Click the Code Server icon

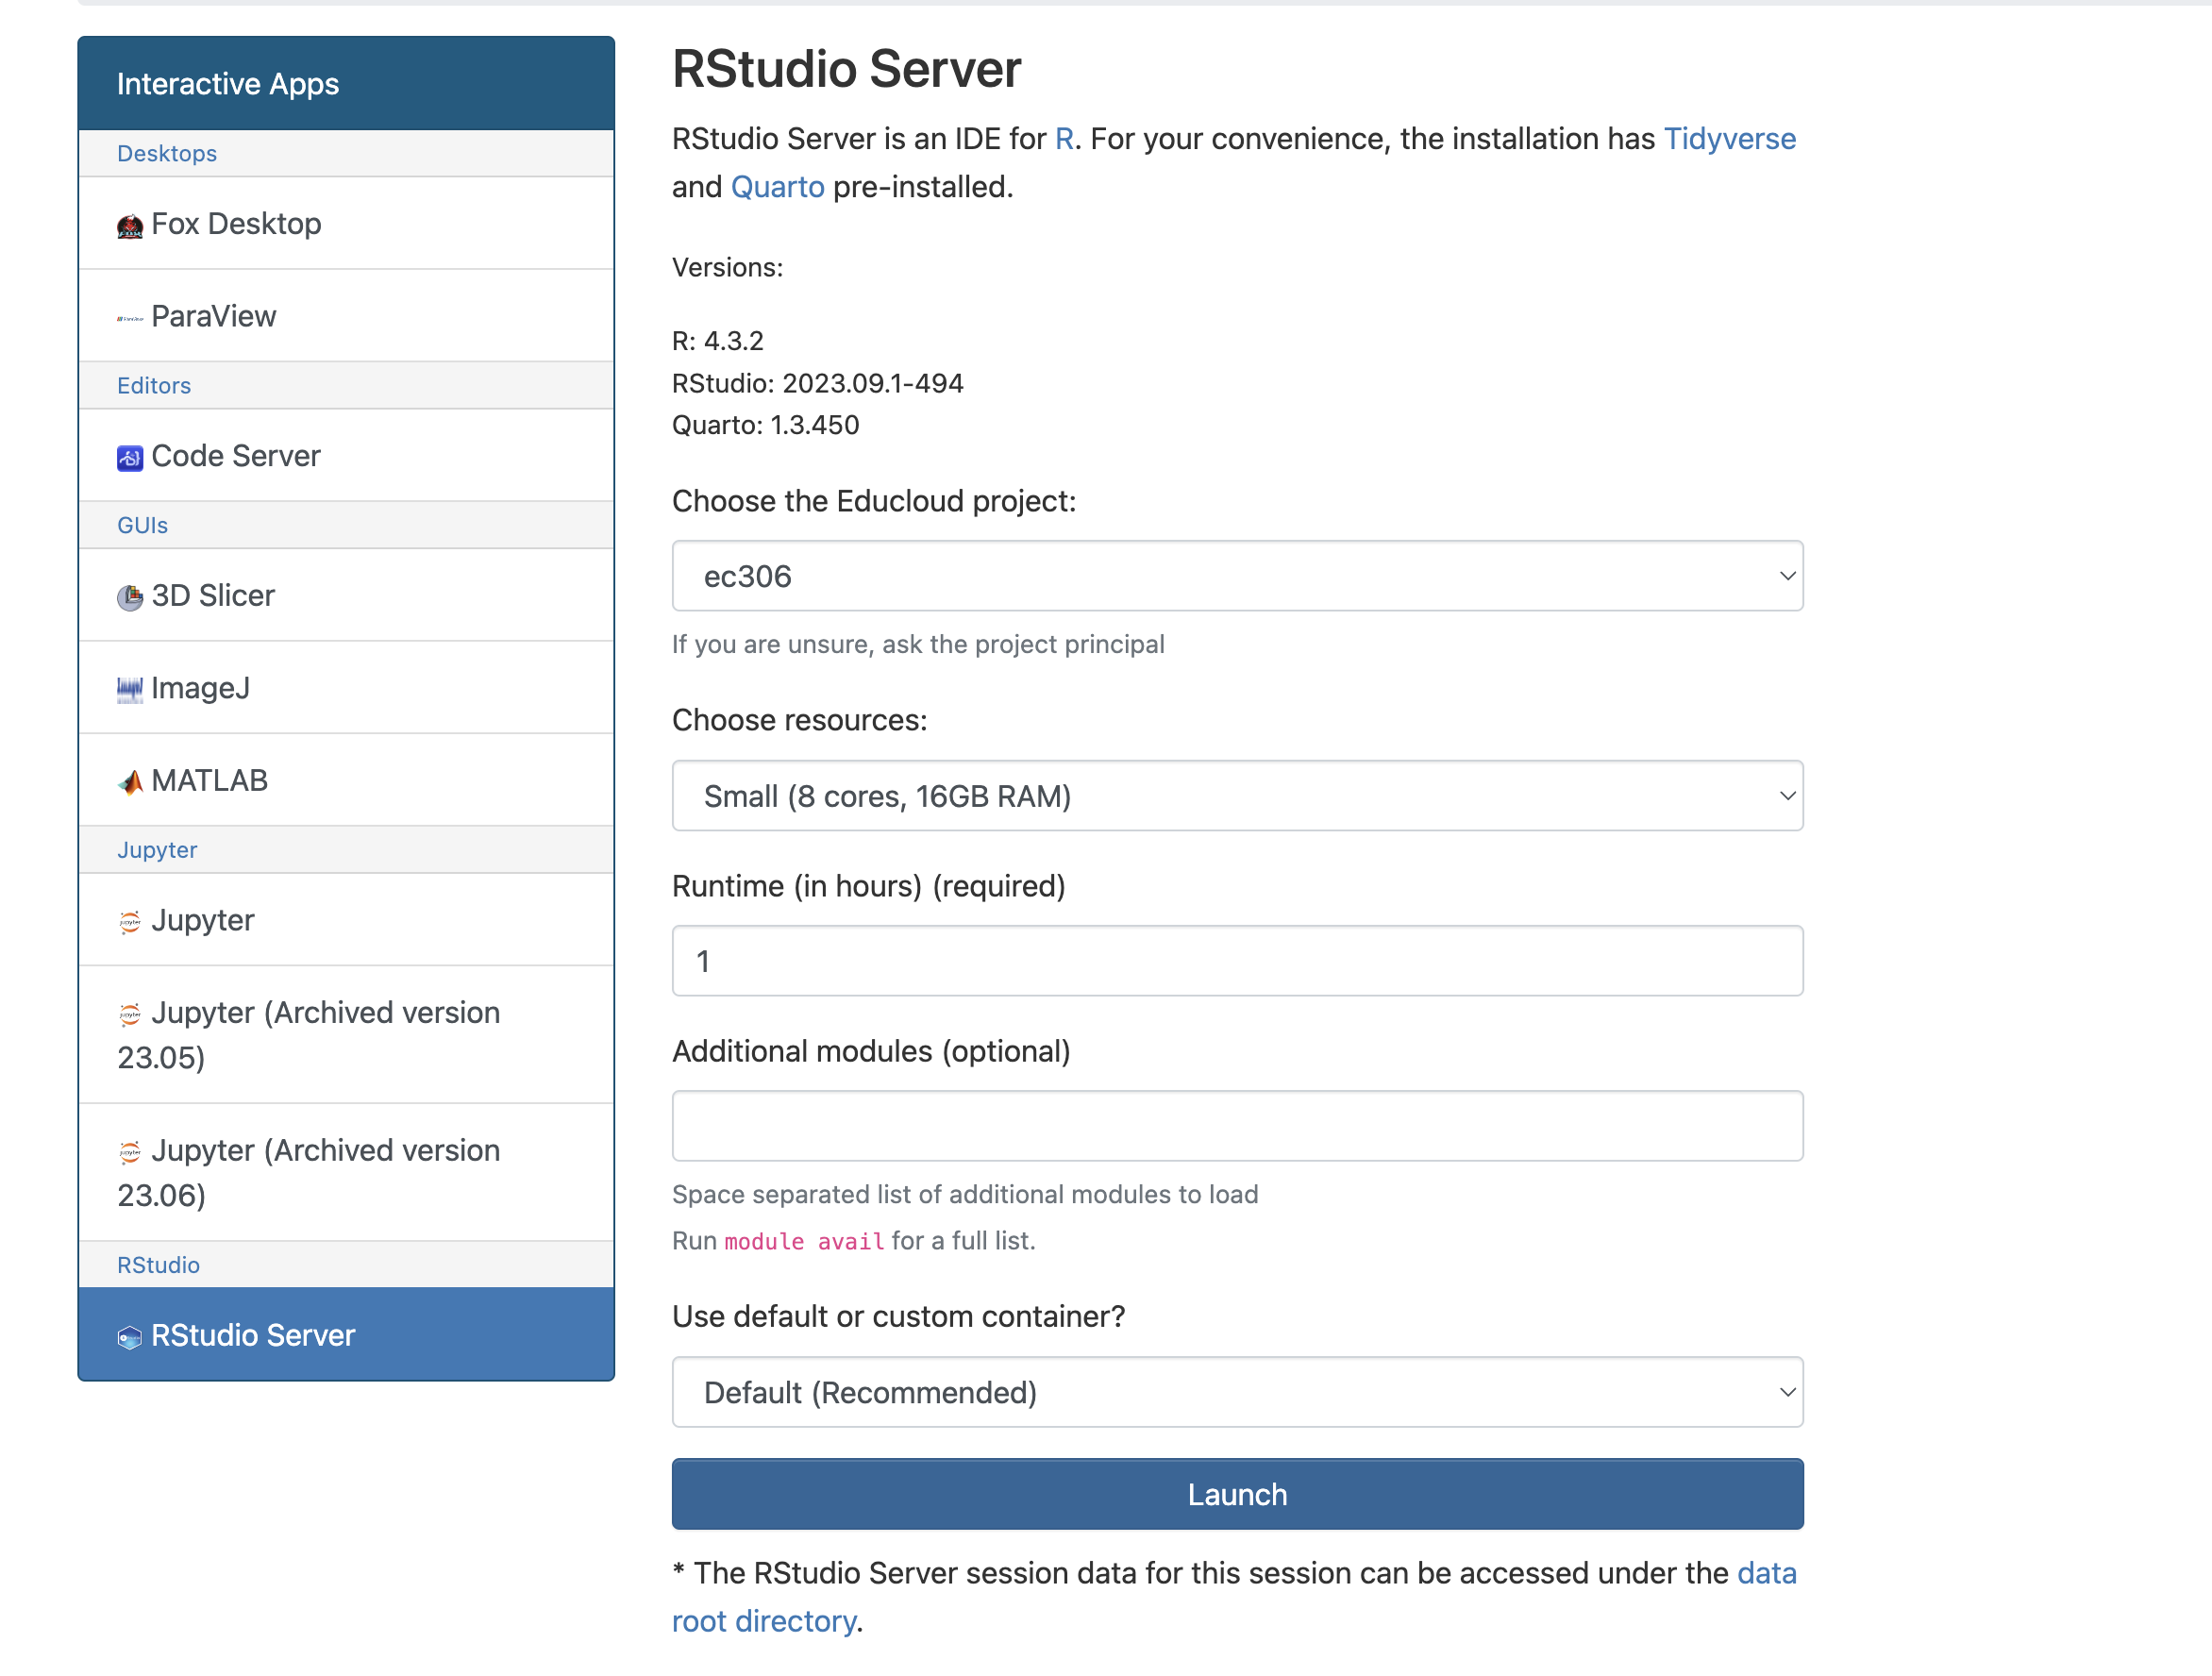click(130, 458)
